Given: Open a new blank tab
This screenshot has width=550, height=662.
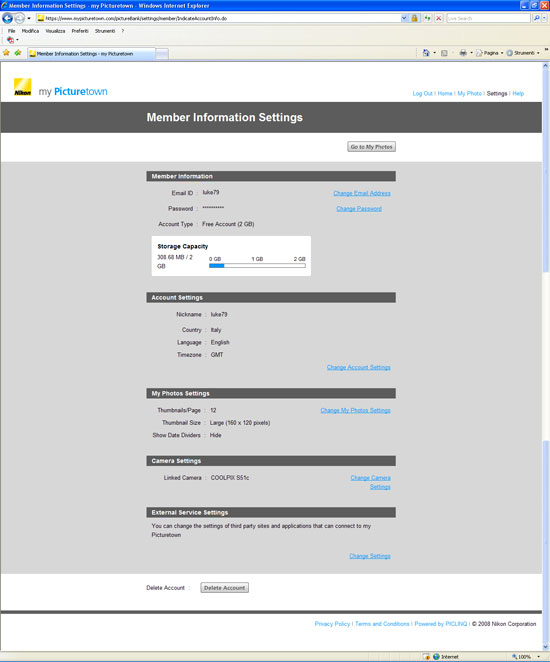Looking at the screenshot, I should (162, 54).
